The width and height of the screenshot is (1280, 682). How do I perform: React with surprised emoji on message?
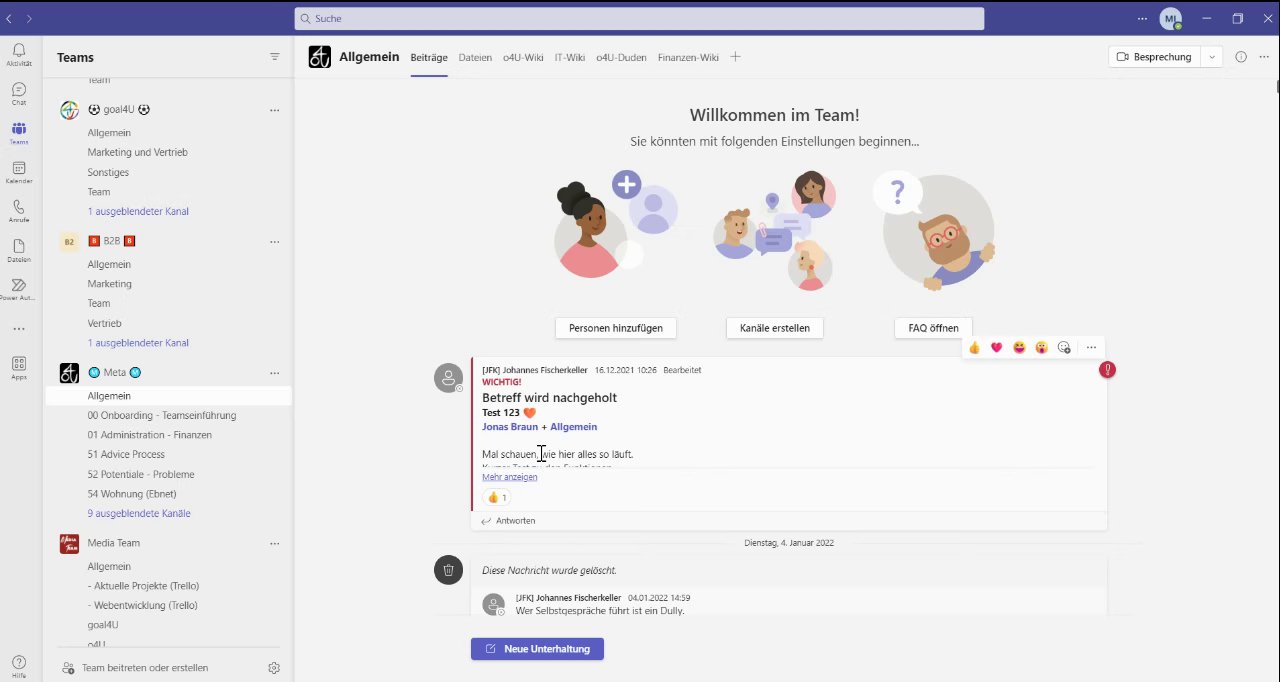click(x=1041, y=347)
